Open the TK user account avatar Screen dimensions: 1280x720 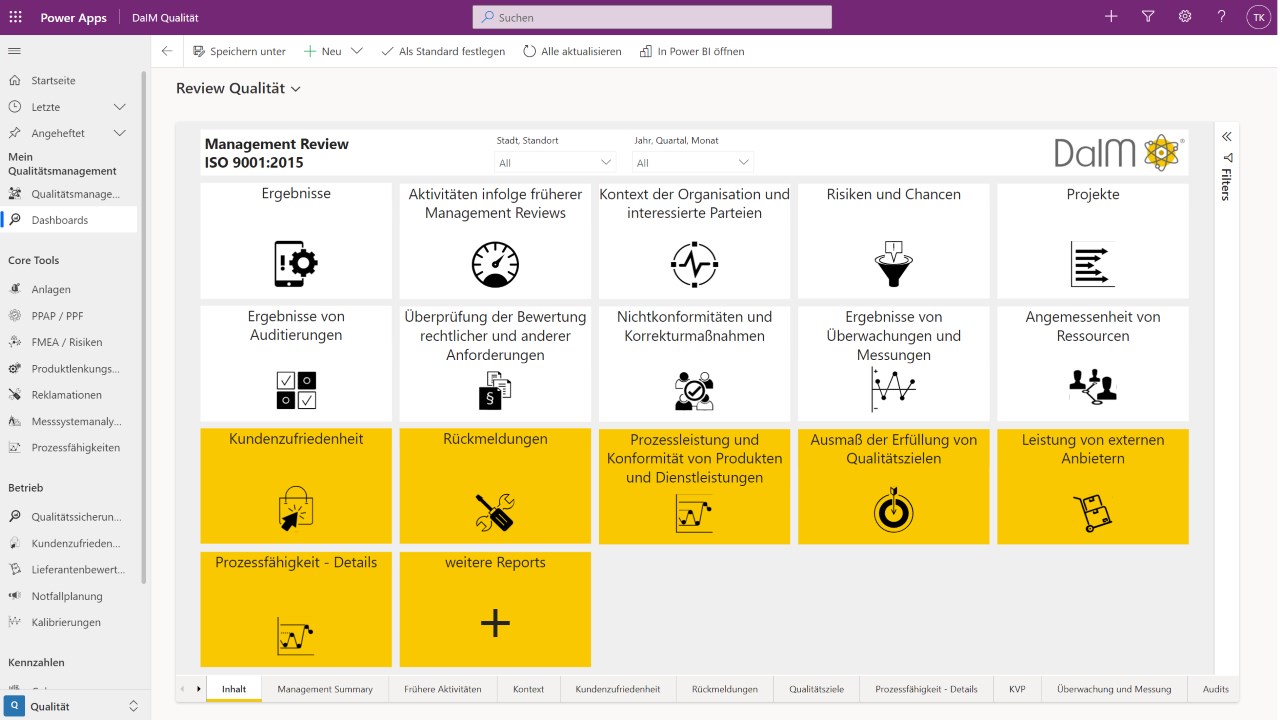(1258, 17)
